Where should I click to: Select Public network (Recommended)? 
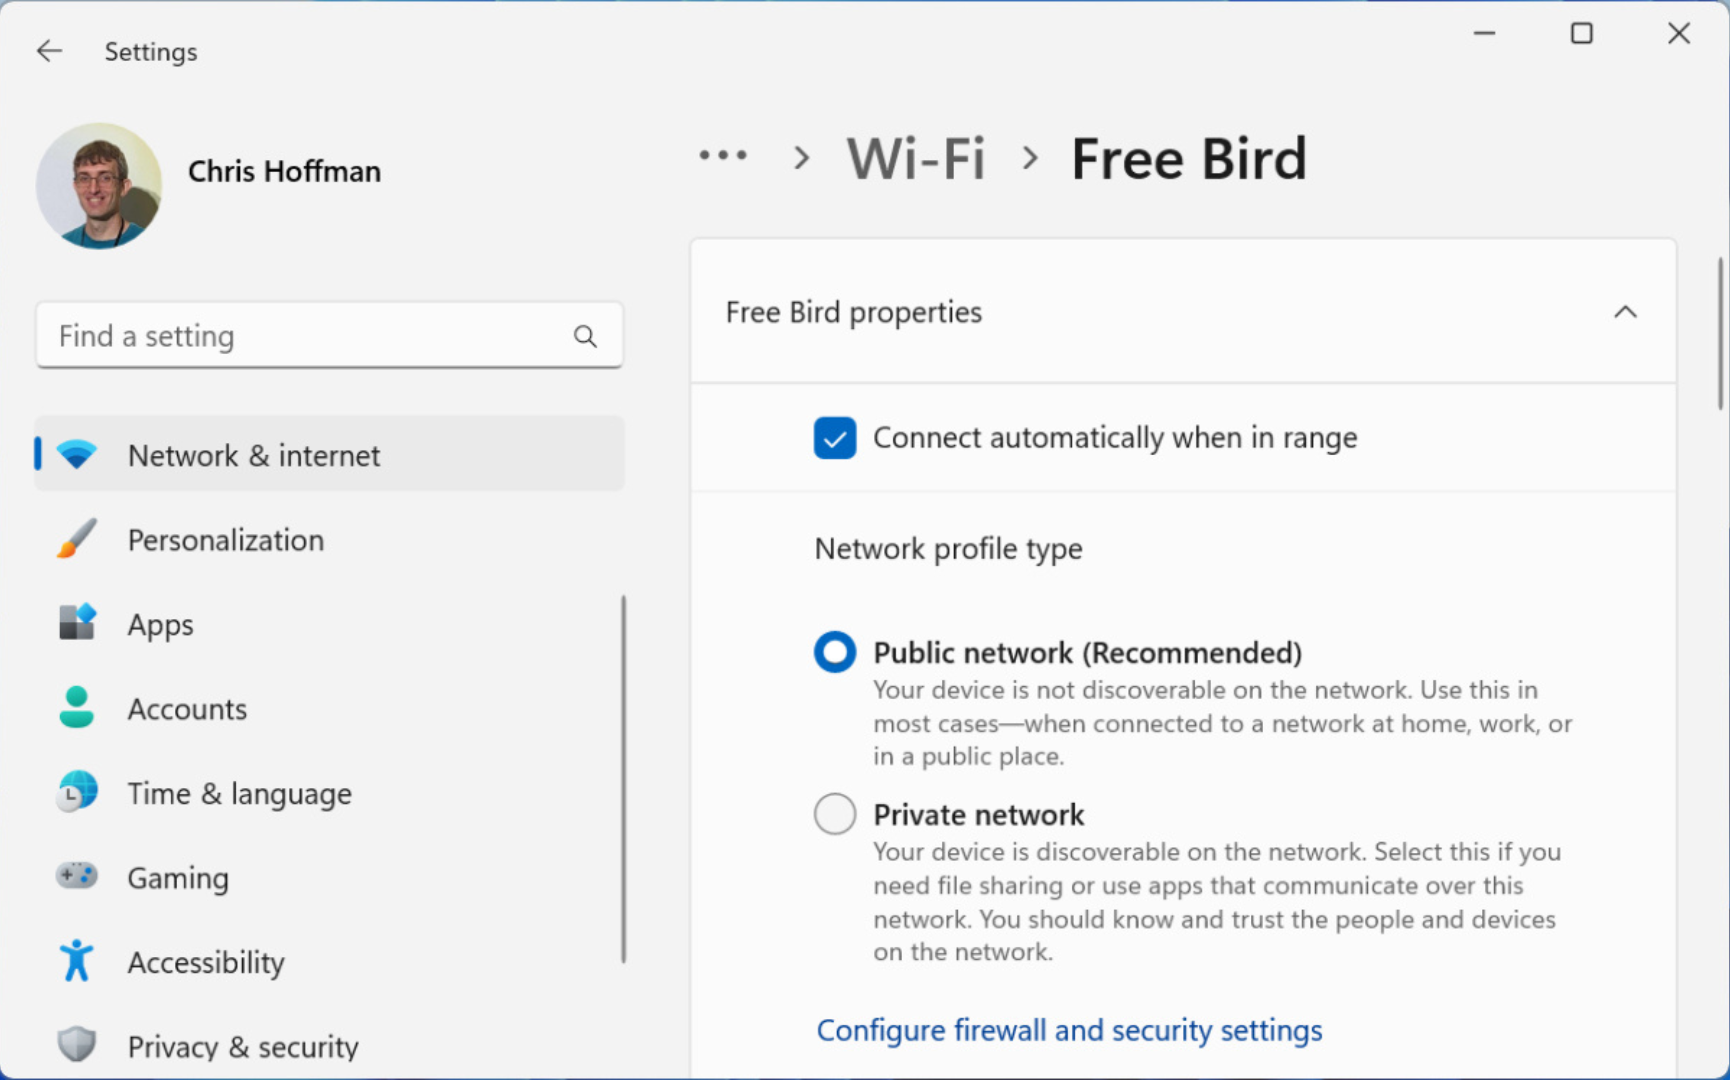pos(834,651)
